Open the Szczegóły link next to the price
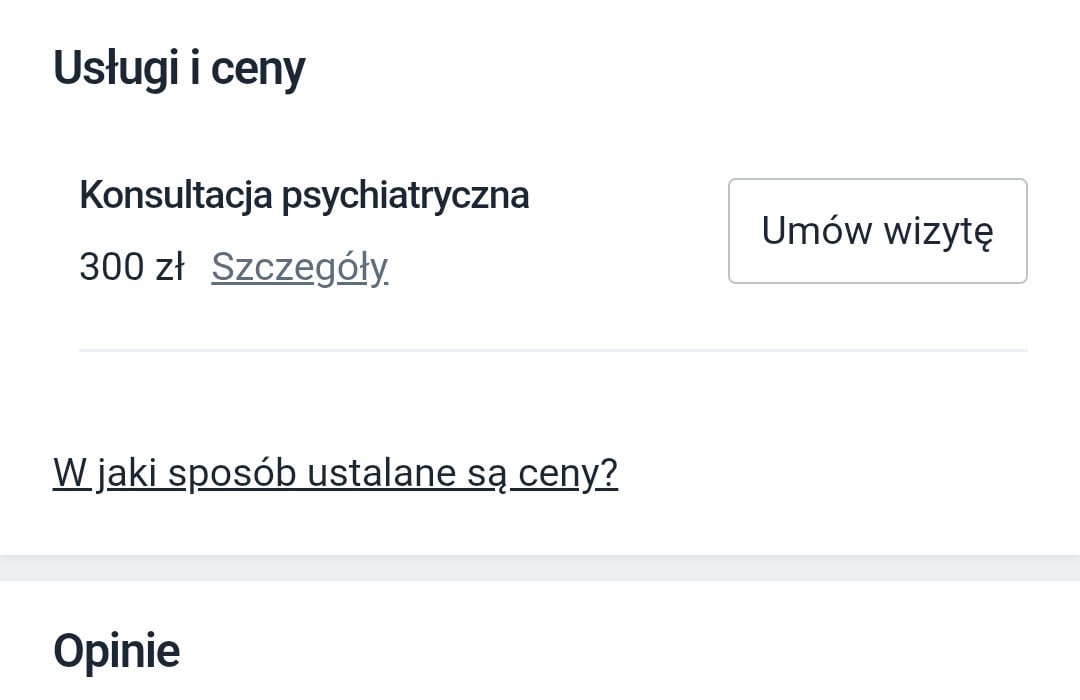The height and width of the screenshot is (700, 1080). 299,267
